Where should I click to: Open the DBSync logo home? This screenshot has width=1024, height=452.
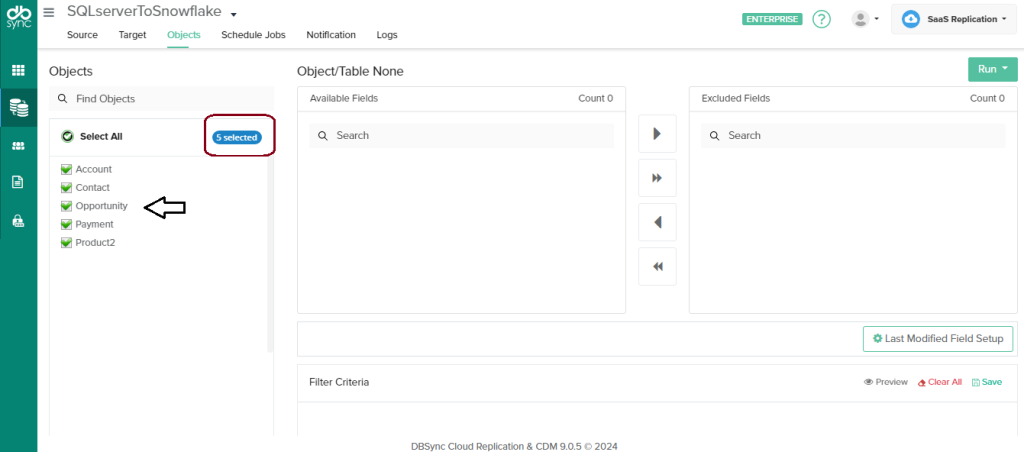pos(18,19)
